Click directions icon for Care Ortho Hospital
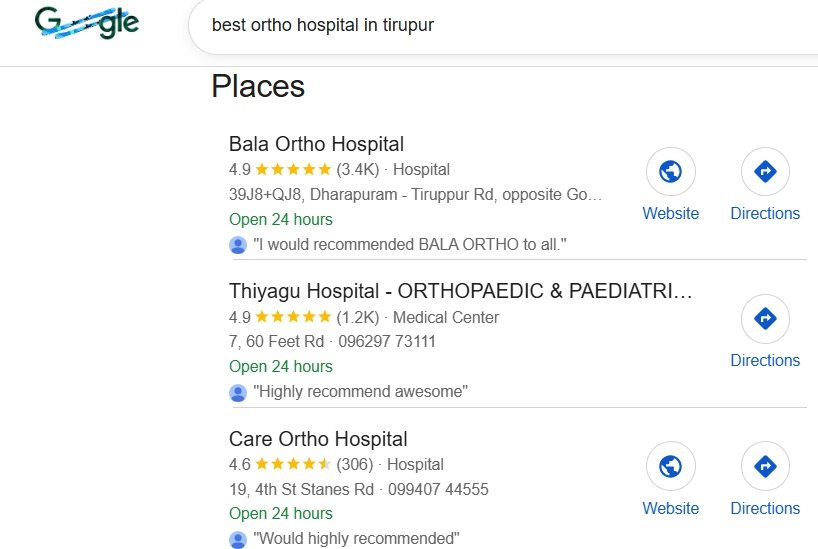This screenshot has width=818, height=549. coord(765,467)
